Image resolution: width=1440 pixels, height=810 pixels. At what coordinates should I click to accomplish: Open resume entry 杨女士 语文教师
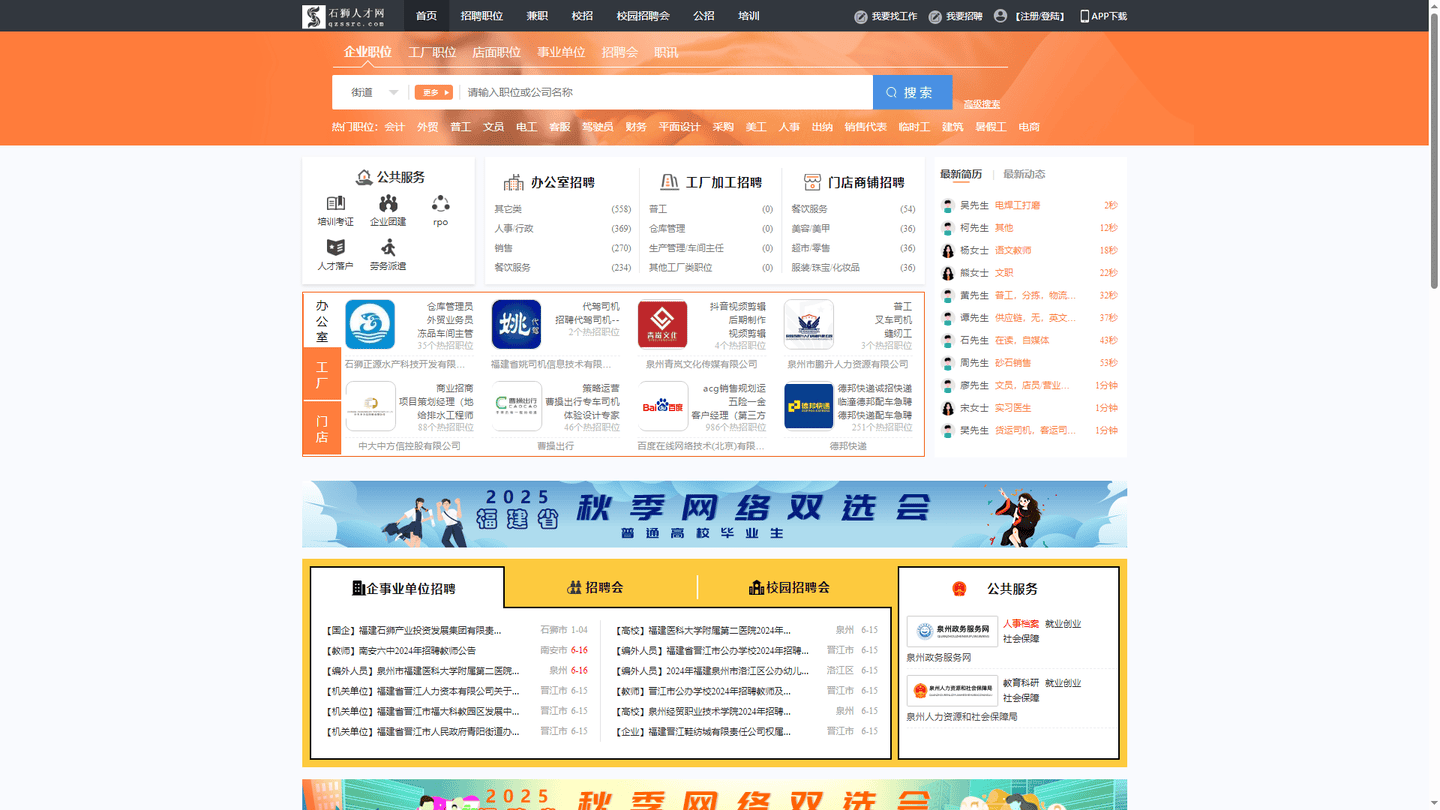tap(1029, 250)
